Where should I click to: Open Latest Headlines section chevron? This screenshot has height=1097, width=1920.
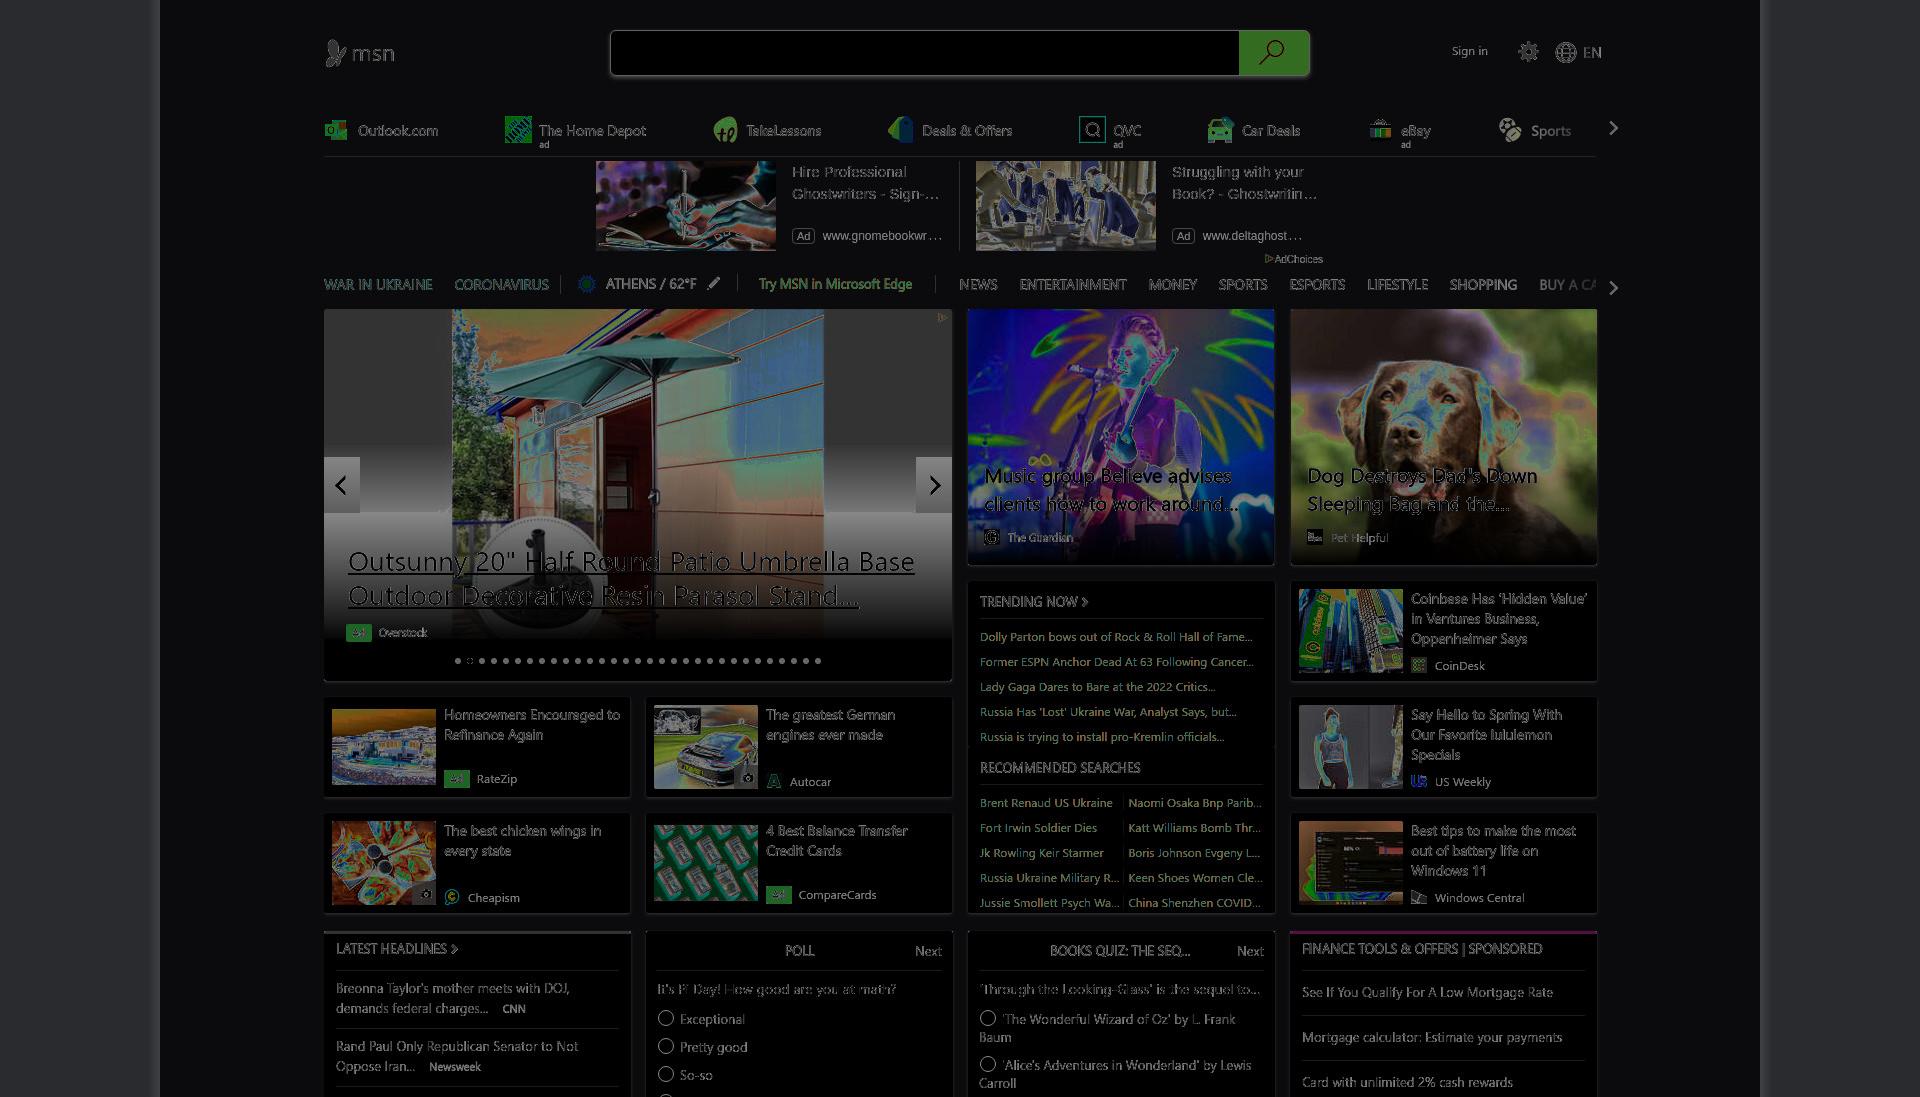click(454, 949)
